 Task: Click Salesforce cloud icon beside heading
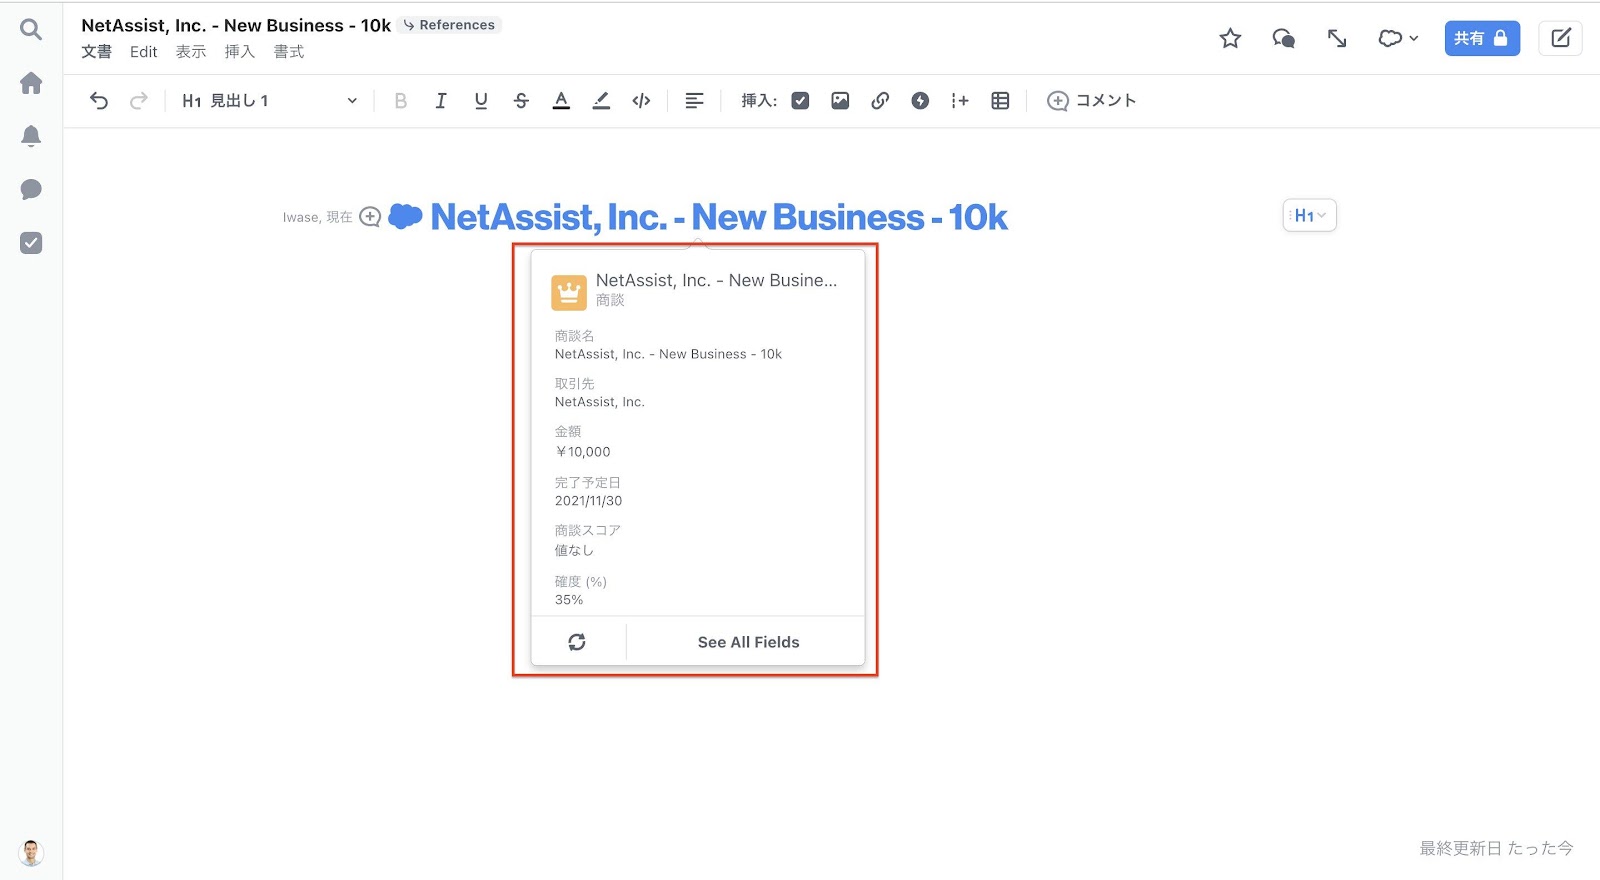tap(405, 216)
